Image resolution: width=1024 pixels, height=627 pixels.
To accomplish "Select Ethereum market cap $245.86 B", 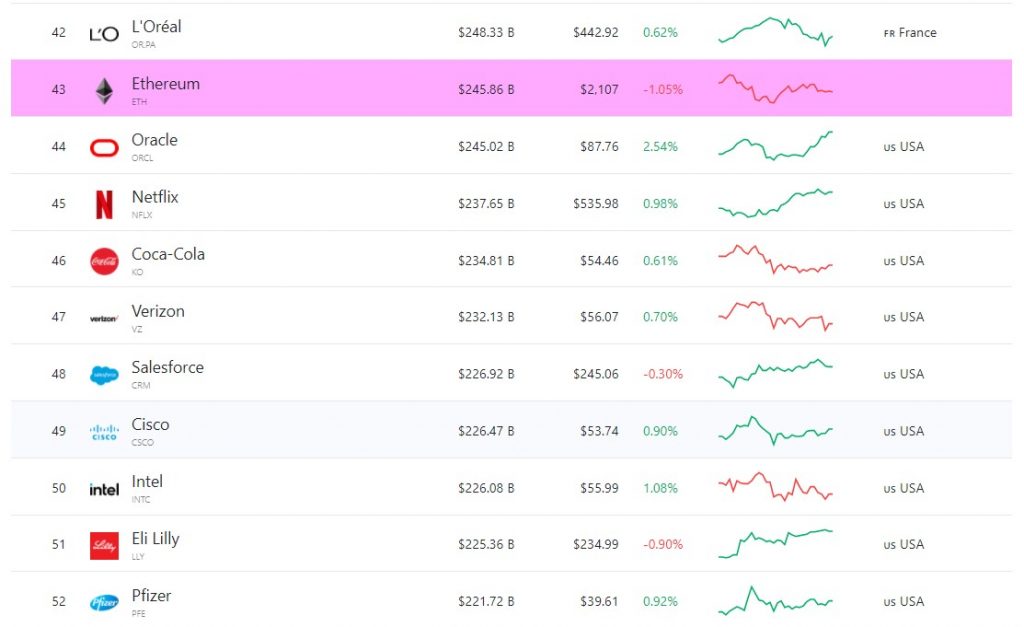I will [486, 89].
